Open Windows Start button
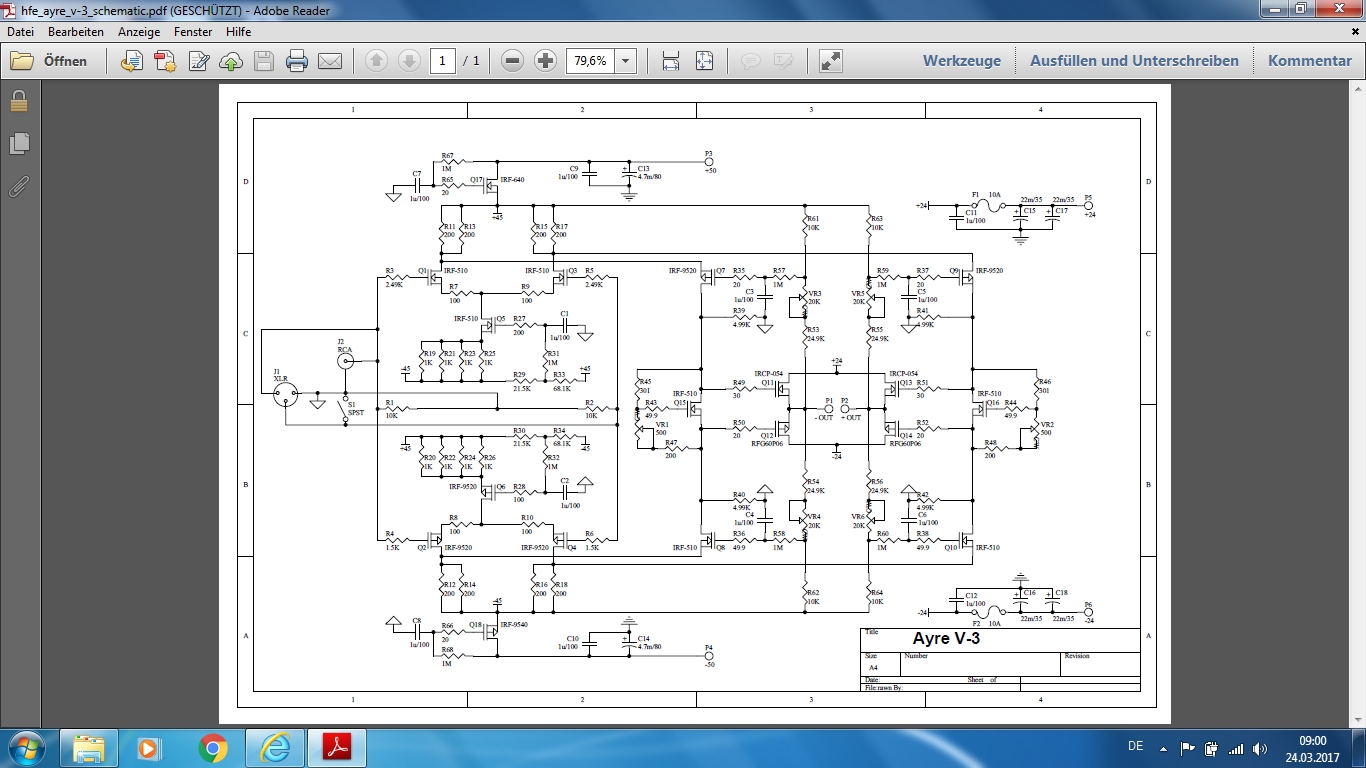This screenshot has width=1366, height=768. click(25, 748)
